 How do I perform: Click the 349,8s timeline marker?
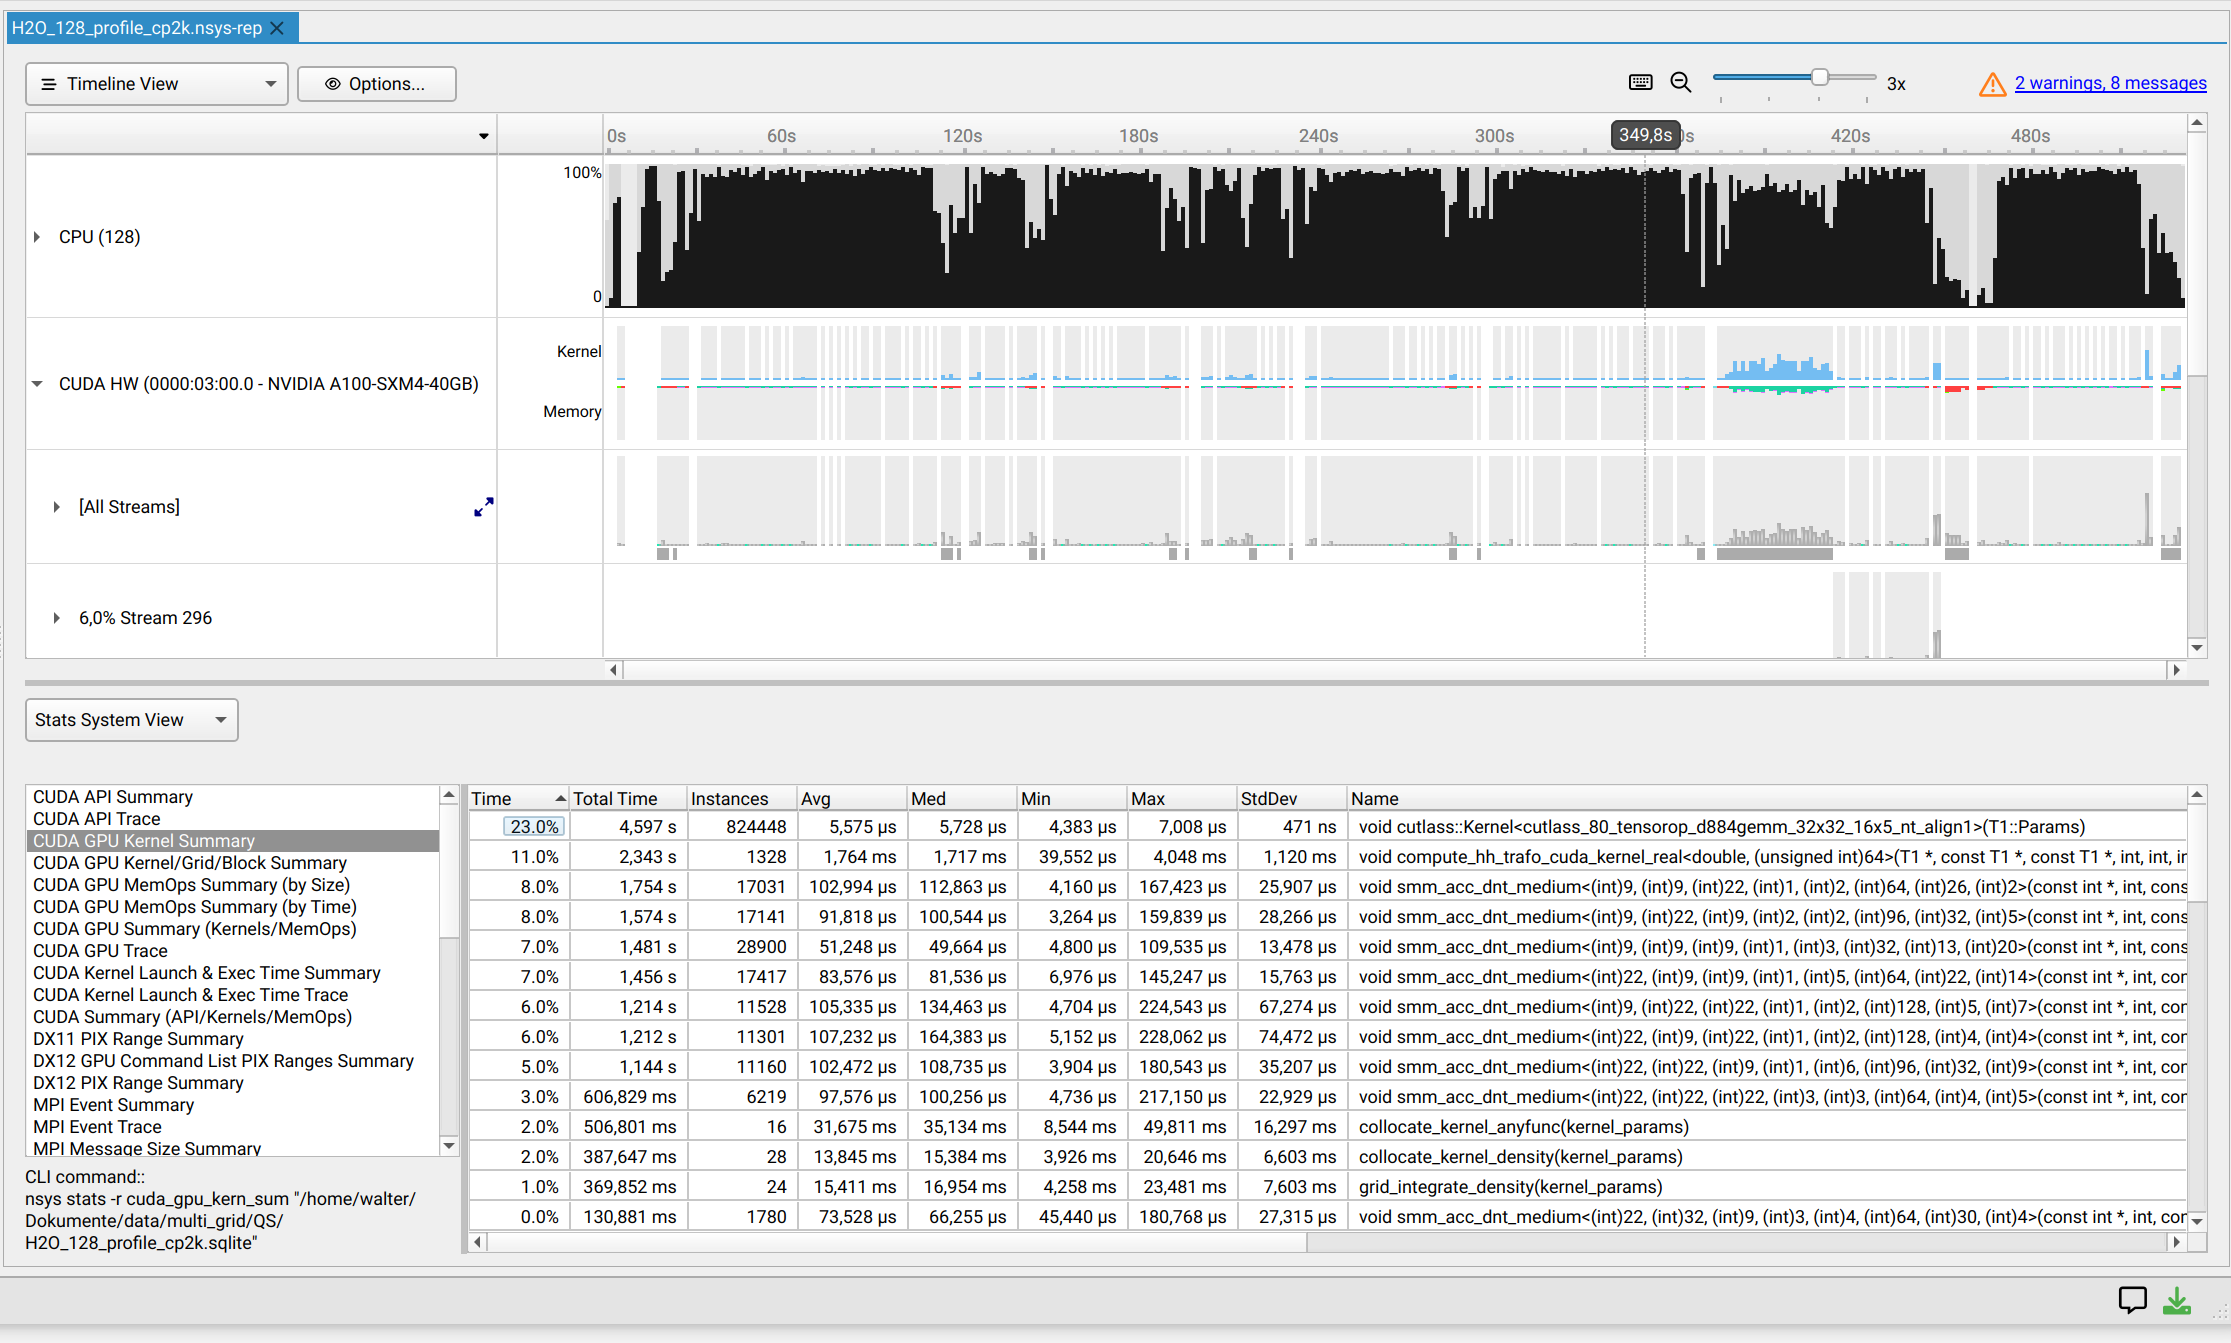[x=1645, y=135]
